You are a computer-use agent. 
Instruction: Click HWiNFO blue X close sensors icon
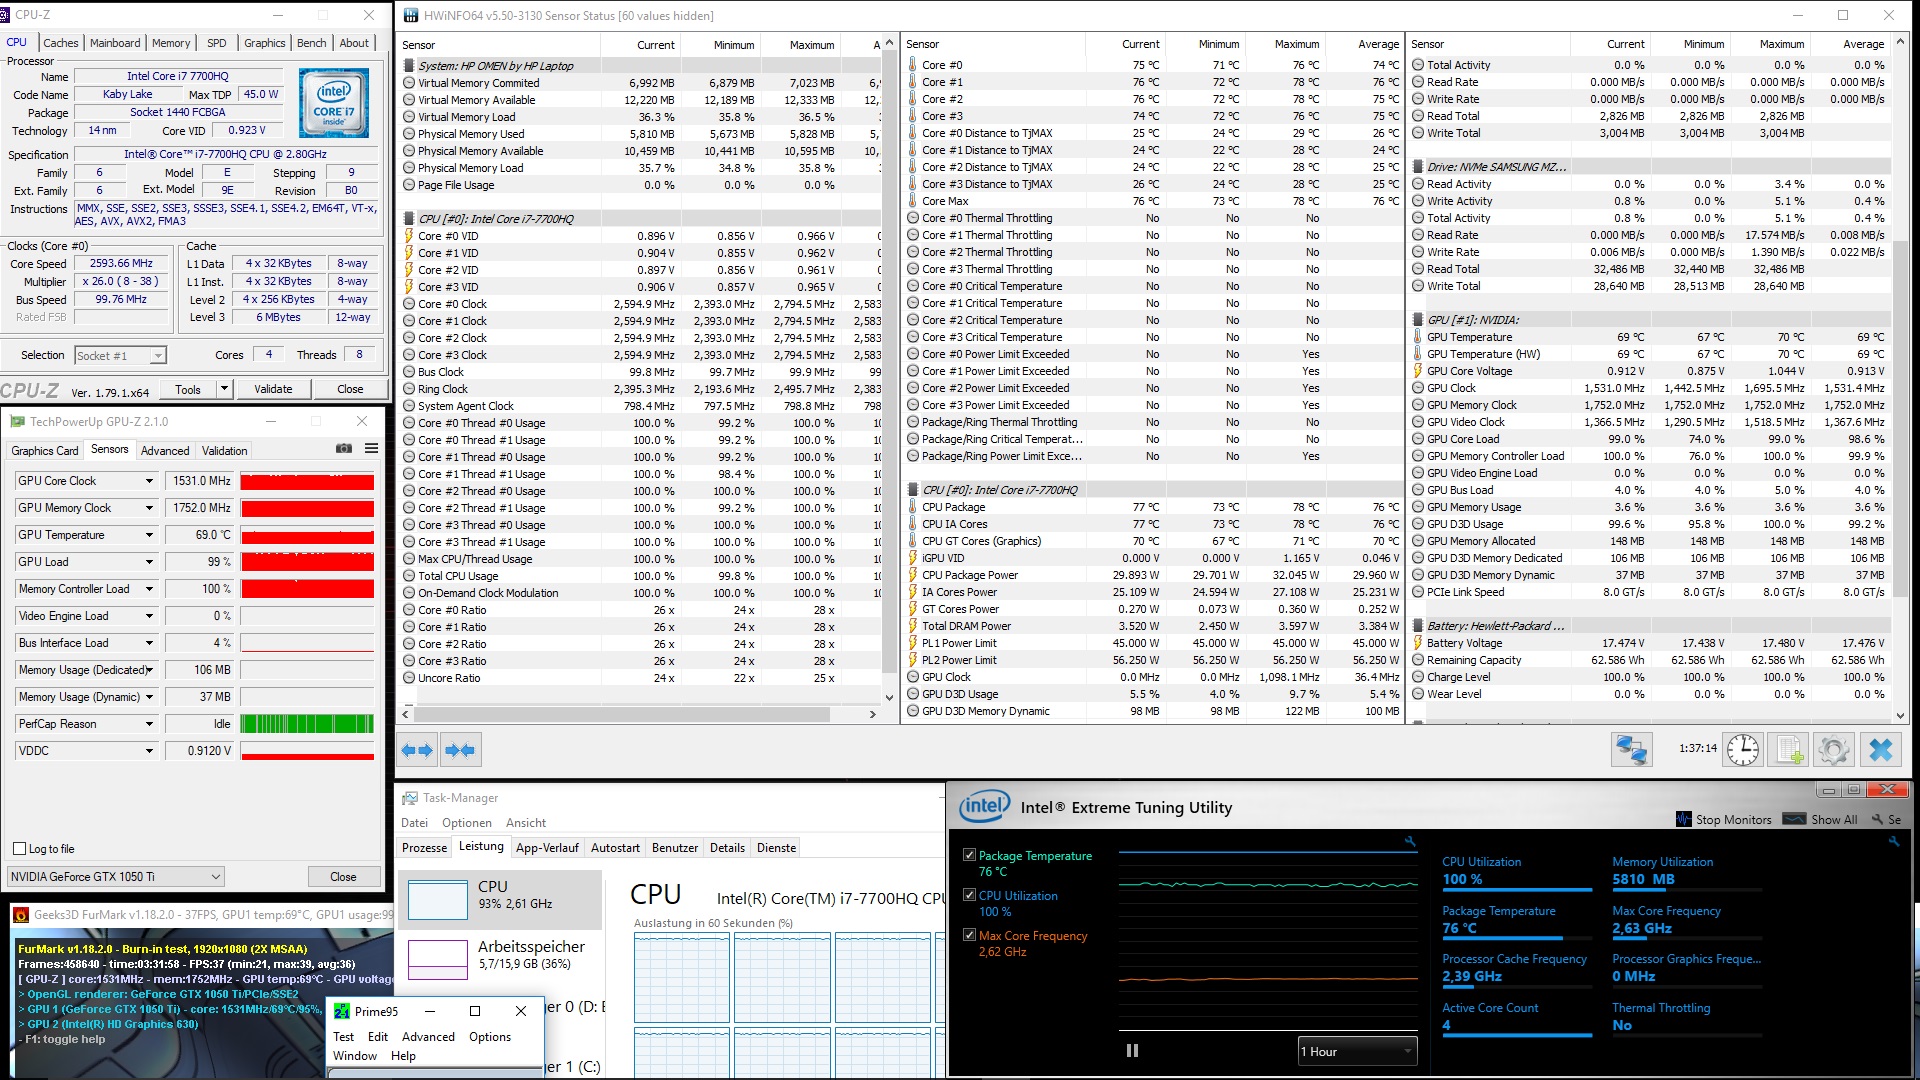coord(1881,749)
